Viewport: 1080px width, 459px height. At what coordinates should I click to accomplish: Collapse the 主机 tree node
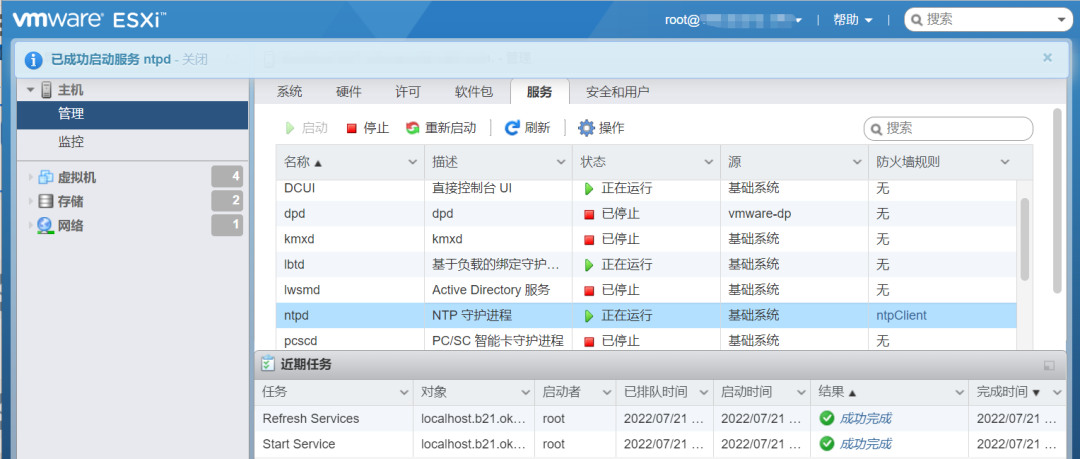30,90
